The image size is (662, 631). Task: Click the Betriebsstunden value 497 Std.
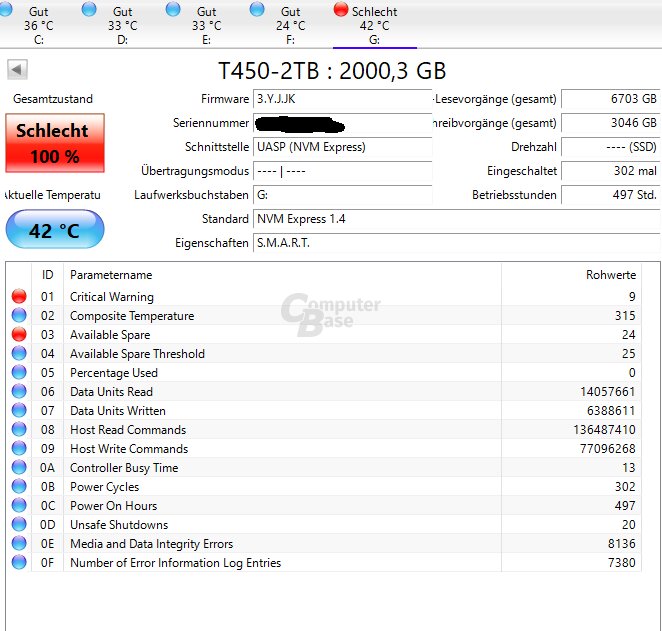tap(610, 195)
